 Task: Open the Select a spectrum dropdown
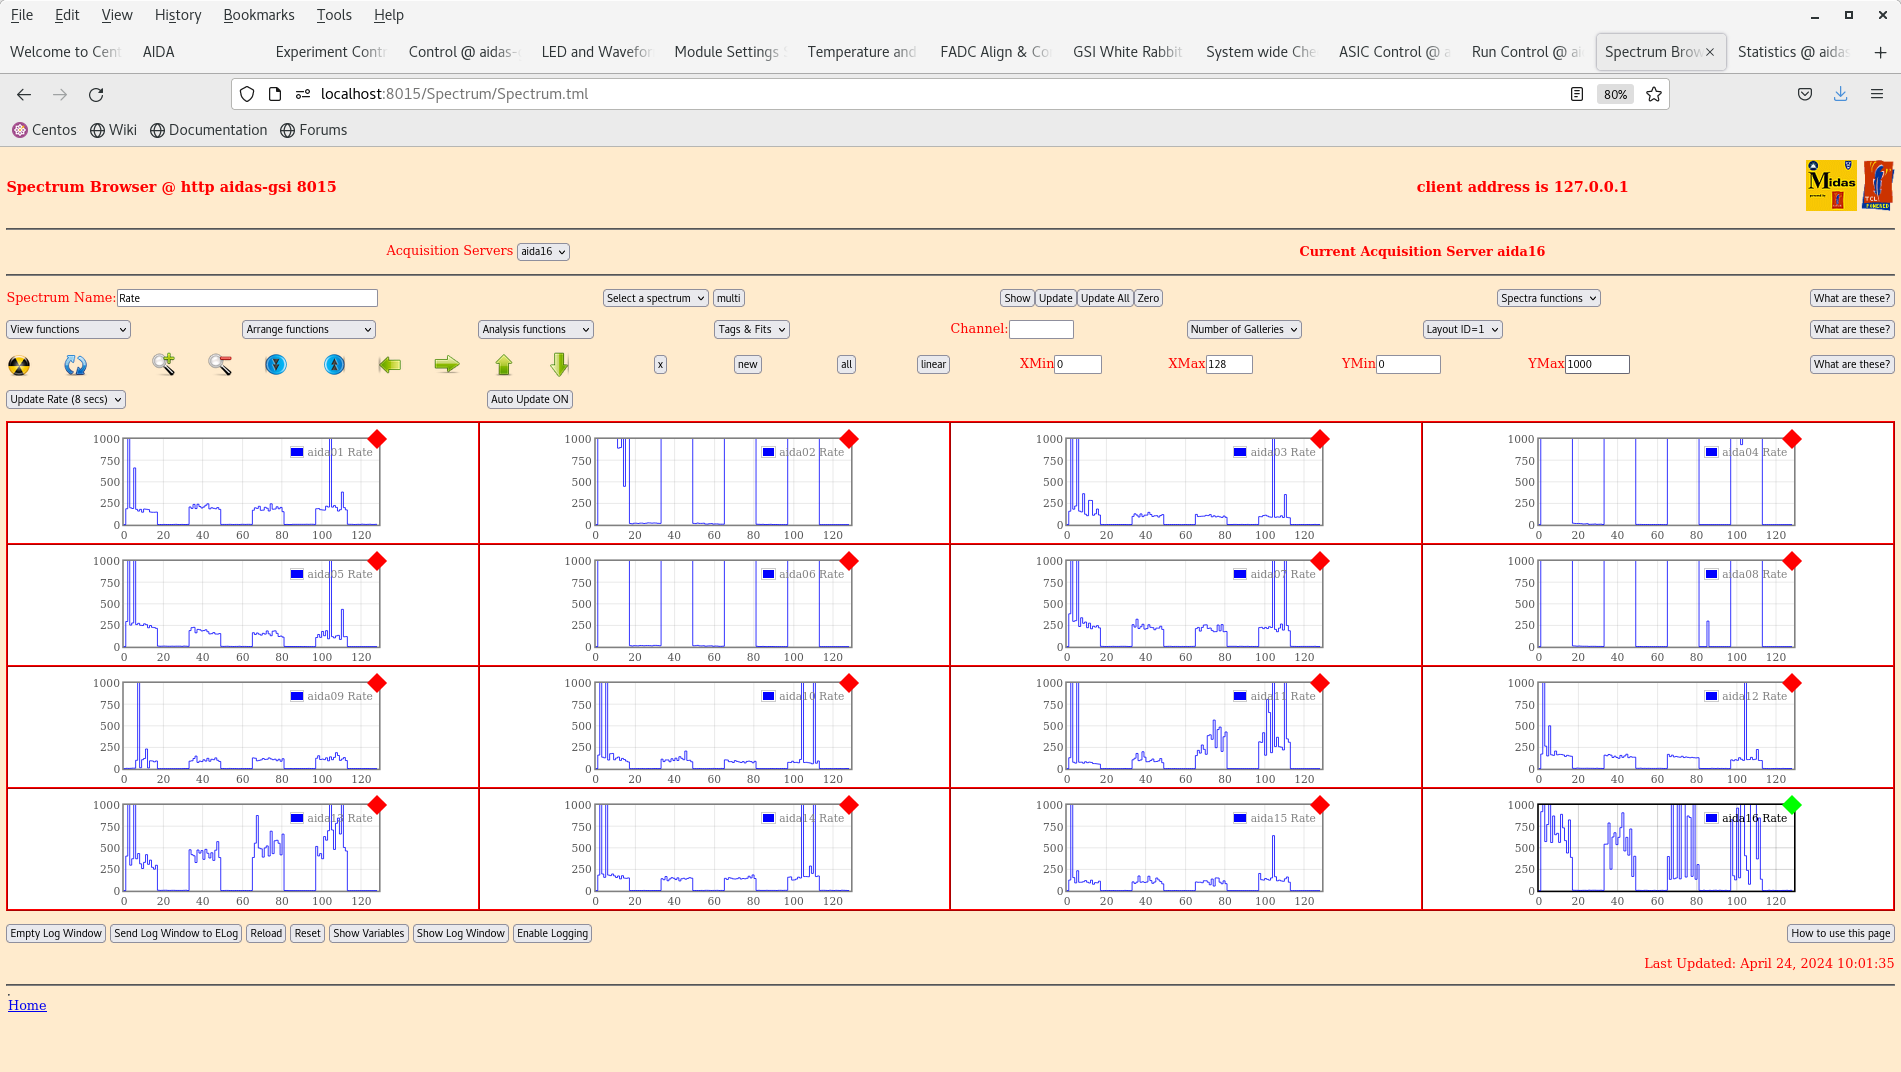(x=655, y=297)
